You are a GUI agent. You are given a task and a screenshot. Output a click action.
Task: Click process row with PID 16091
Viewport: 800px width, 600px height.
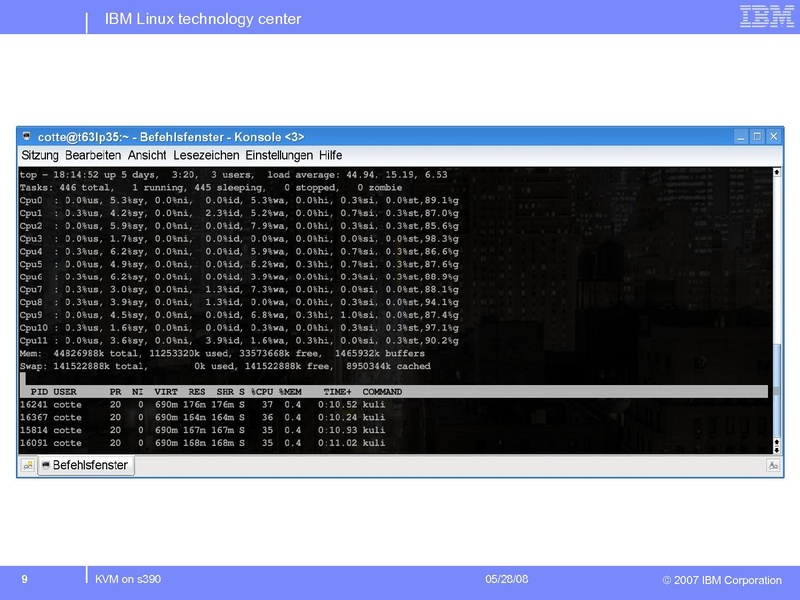click(x=200, y=442)
